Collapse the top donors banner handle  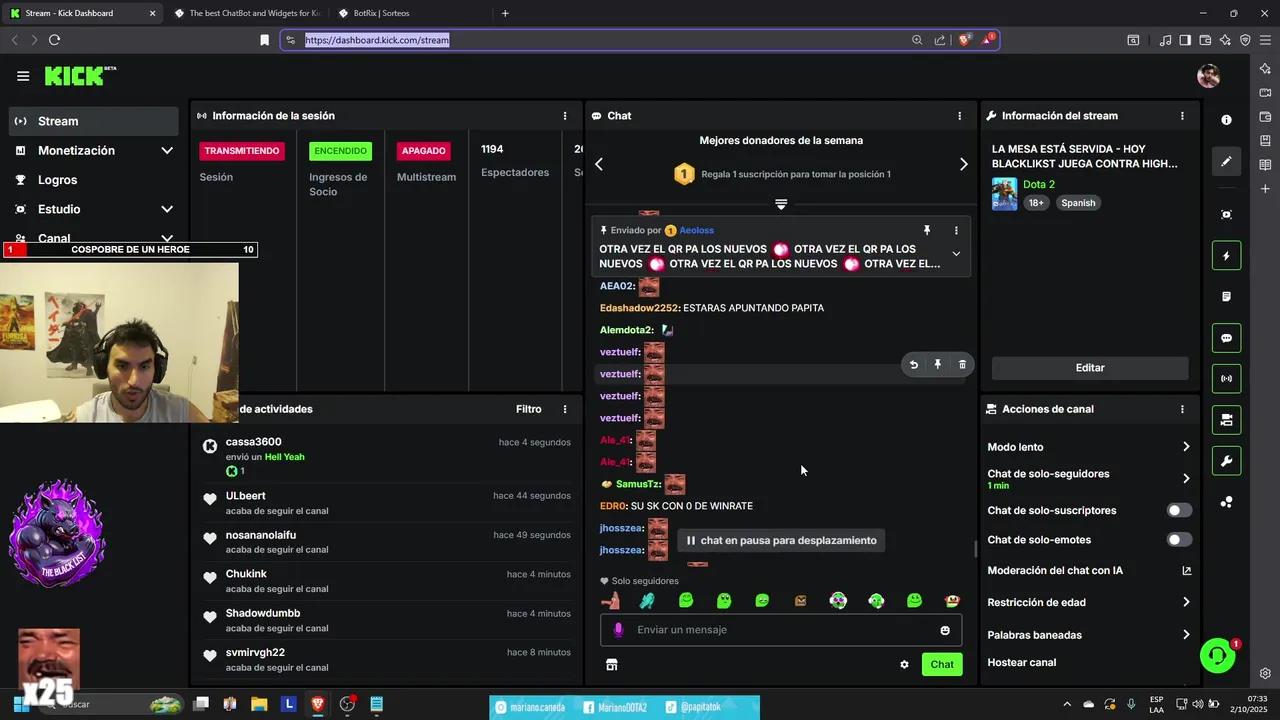781,204
